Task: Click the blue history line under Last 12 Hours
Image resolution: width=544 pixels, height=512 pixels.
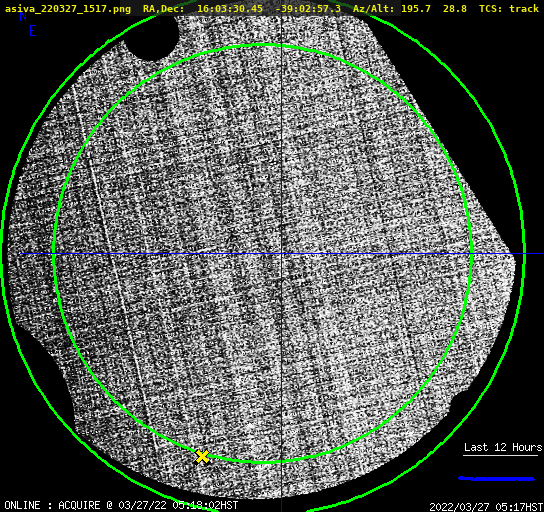Action: tap(496, 478)
